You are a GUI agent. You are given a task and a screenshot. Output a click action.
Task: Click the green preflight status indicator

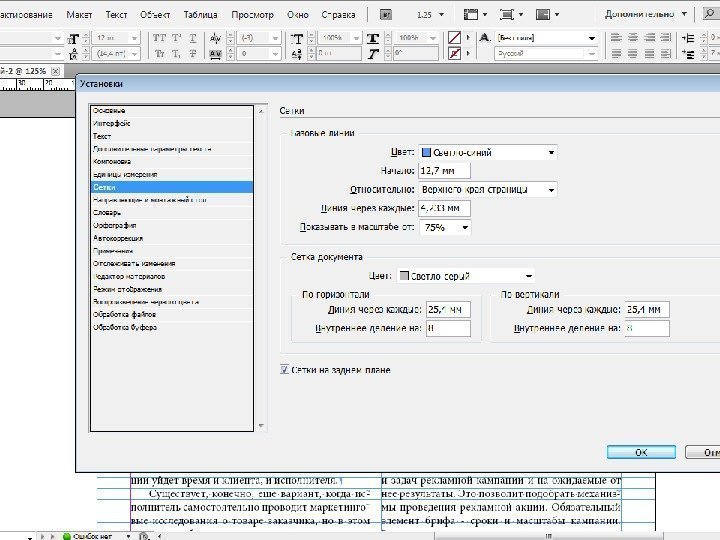pyautogui.click(x=67, y=535)
